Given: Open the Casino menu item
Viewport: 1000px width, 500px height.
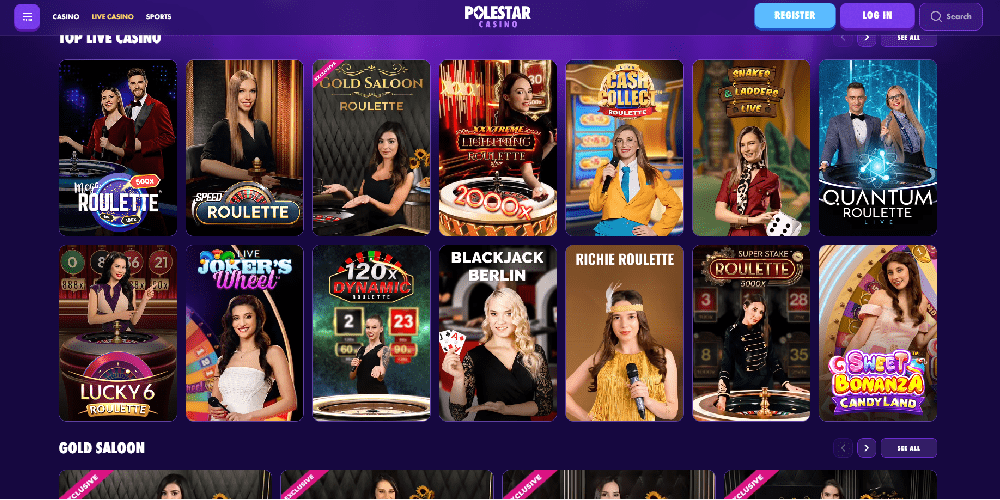Looking at the screenshot, I should coord(66,17).
